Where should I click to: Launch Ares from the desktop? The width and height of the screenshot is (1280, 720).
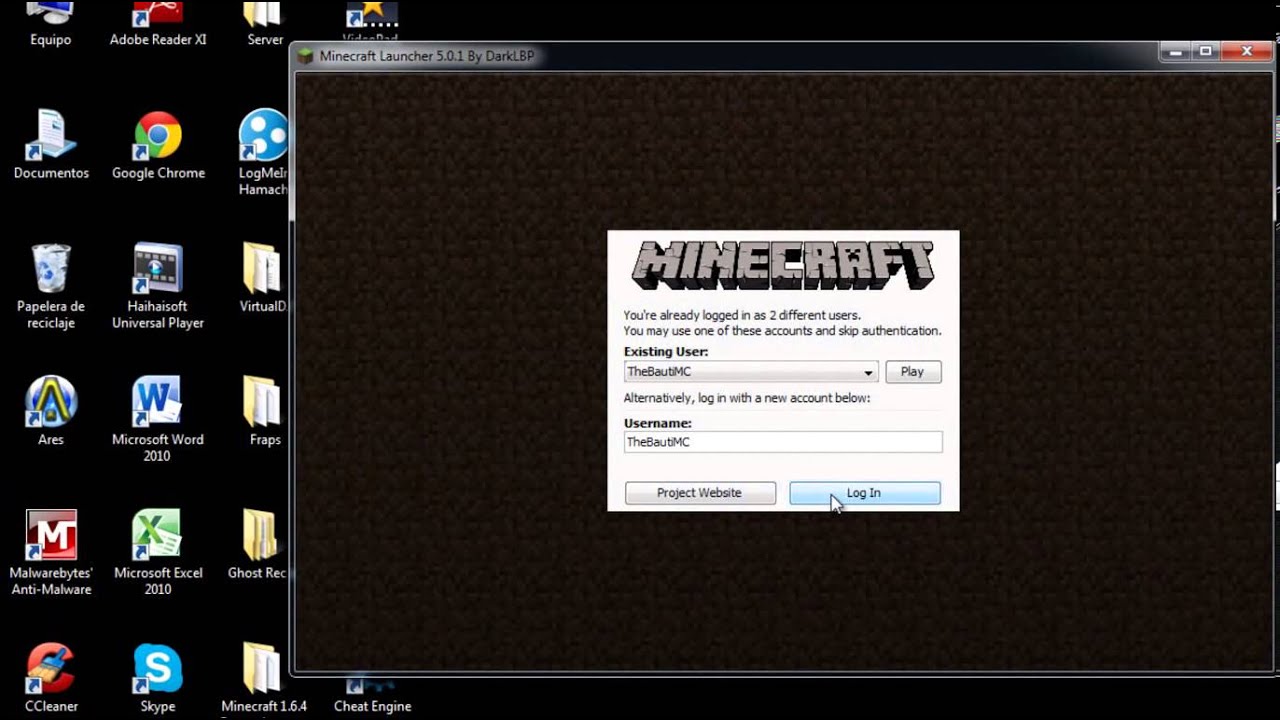click(51, 411)
